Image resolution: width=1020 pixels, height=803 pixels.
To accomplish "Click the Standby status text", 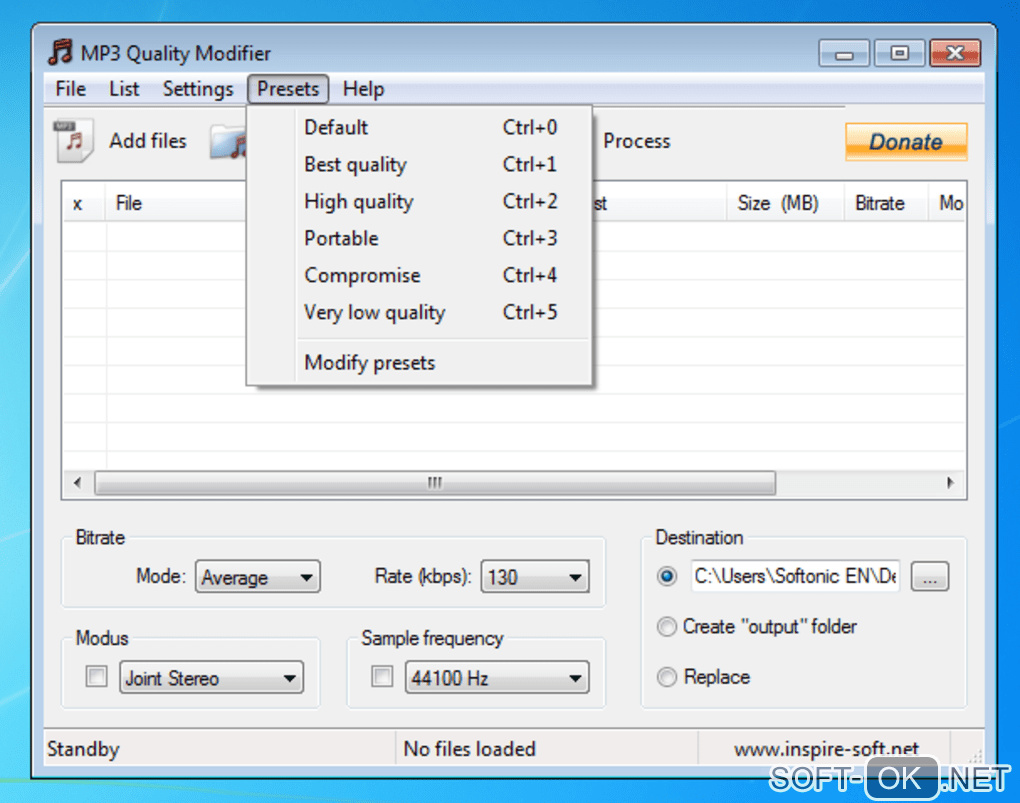I will (83, 749).
